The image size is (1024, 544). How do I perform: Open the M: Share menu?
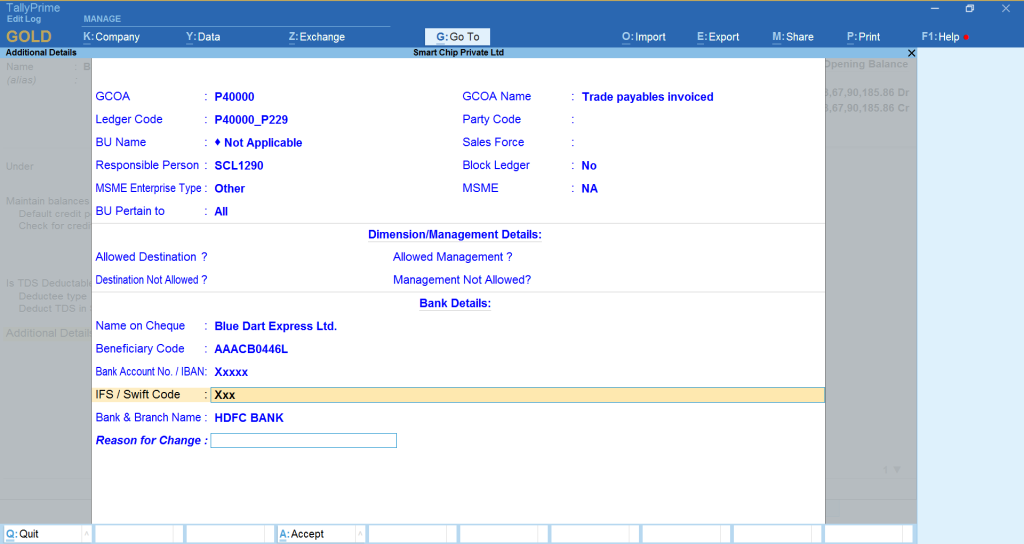pyautogui.click(x=792, y=37)
